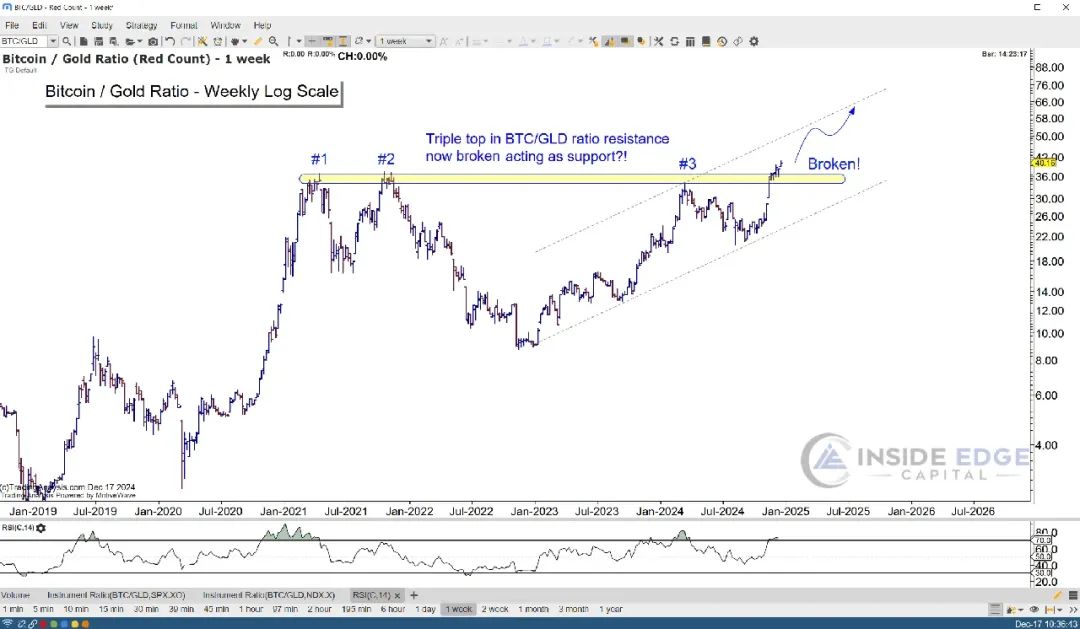The width and height of the screenshot is (1080, 629).
Task: Select the Instrument Ratio(BTC/GLD,SPX.XO) tab
Action: coord(116,595)
